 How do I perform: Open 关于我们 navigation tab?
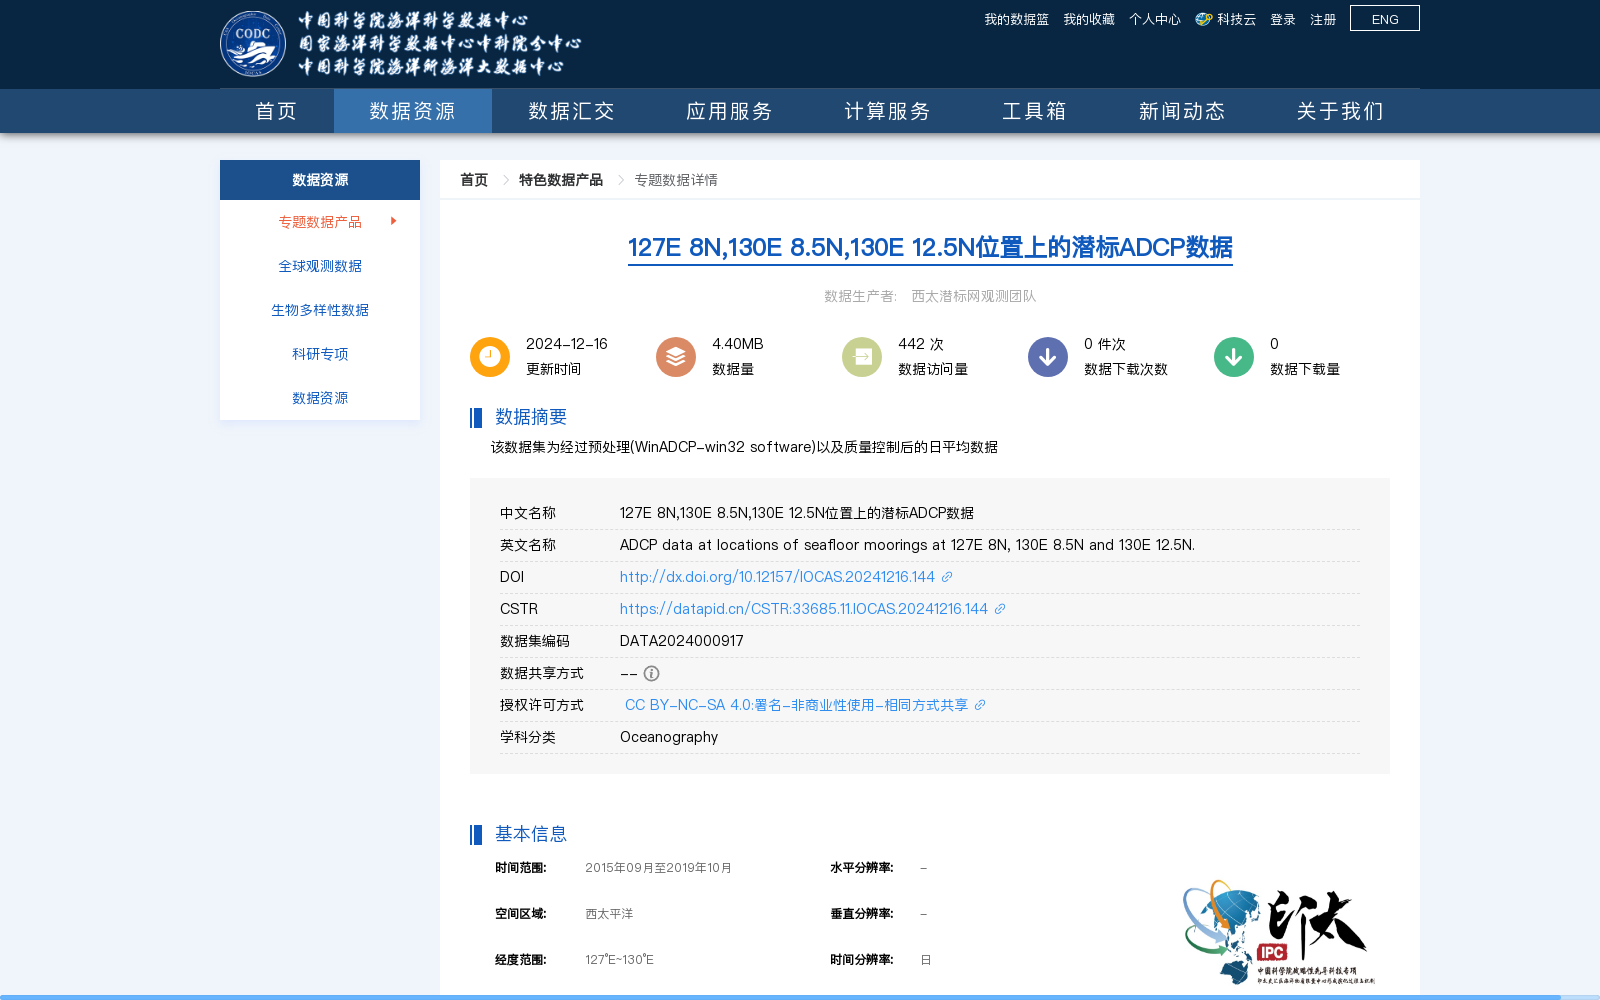[x=1340, y=111]
